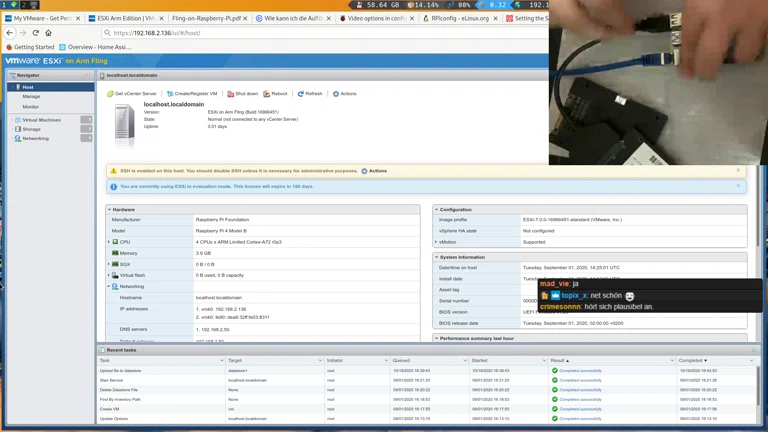The width and height of the screenshot is (768, 432).
Task: Expand the vMotion row
Action: (x=436, y=242)
